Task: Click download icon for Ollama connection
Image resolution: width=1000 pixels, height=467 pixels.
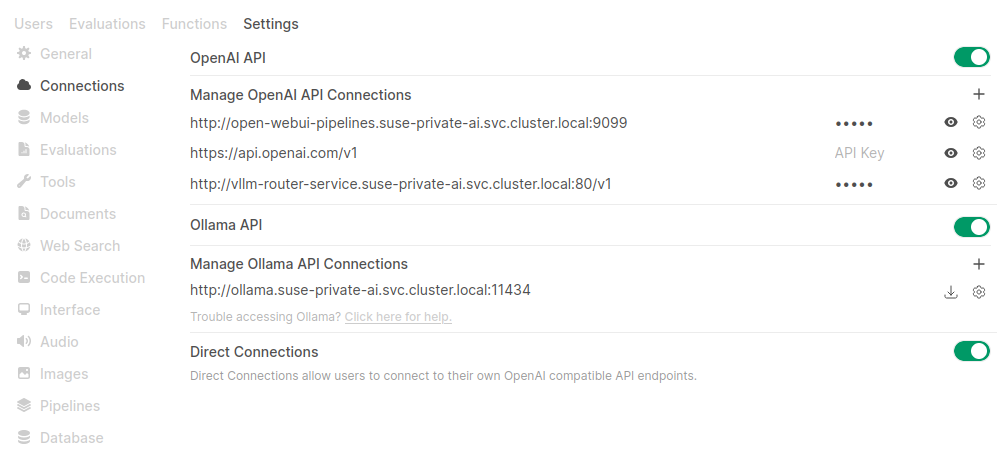Action: click(951, 292)
